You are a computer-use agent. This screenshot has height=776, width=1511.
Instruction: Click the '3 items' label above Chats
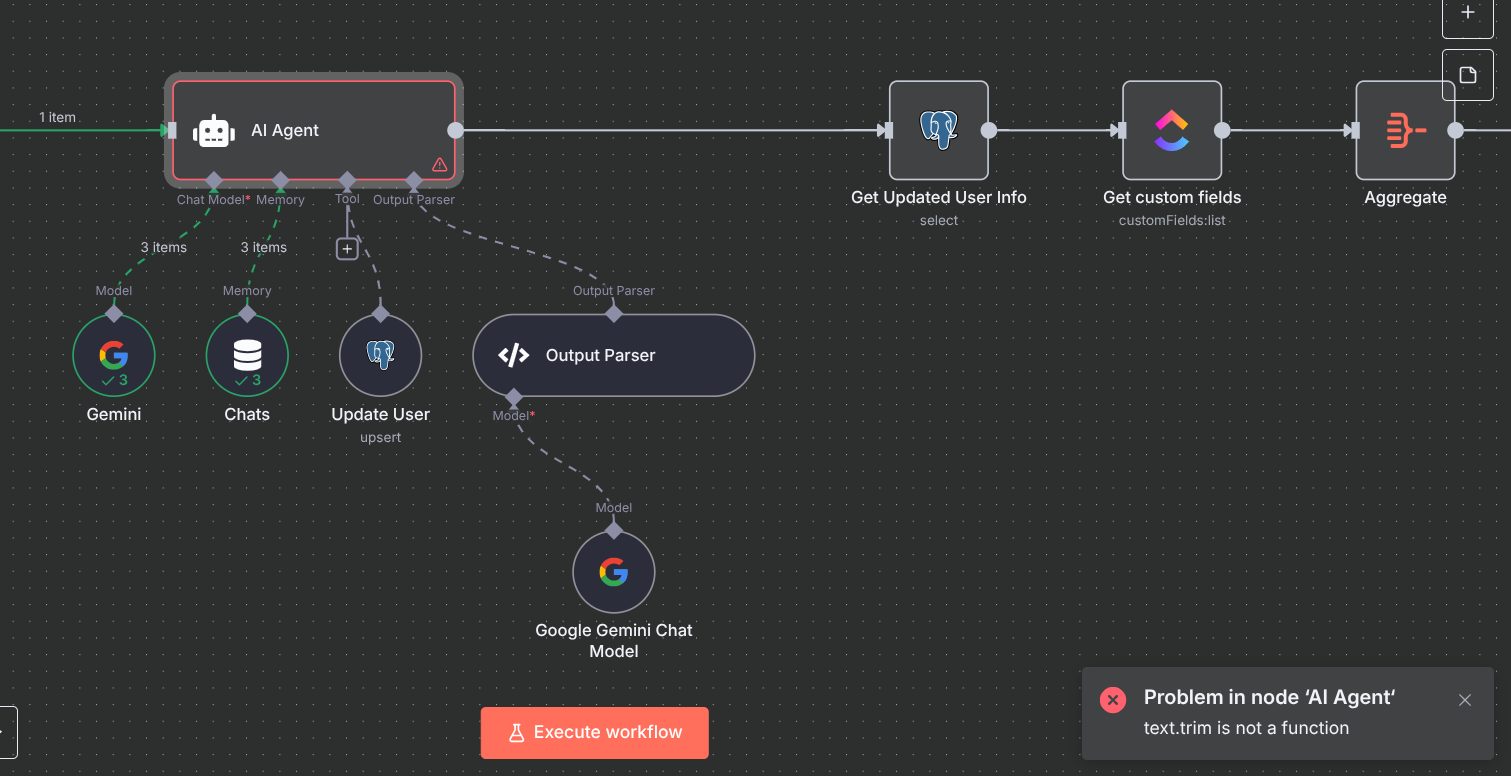[x=263, y=247]
